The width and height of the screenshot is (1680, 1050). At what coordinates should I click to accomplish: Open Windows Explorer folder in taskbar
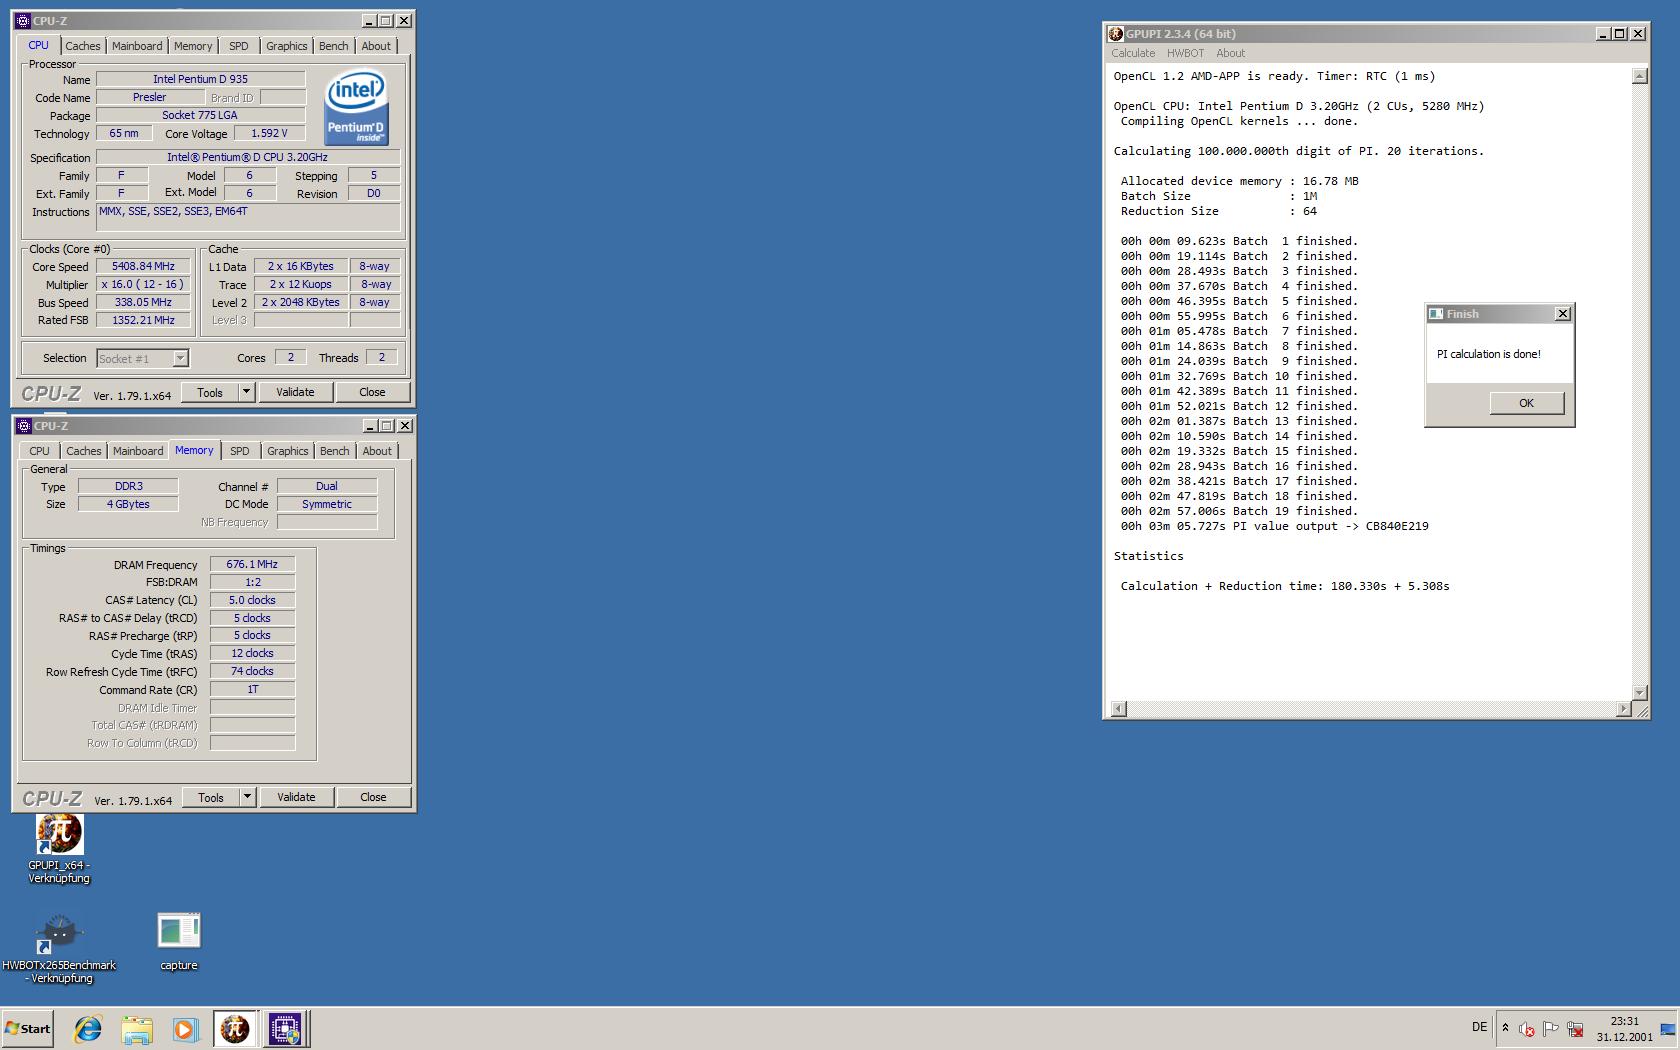(x=137, y=1028)
